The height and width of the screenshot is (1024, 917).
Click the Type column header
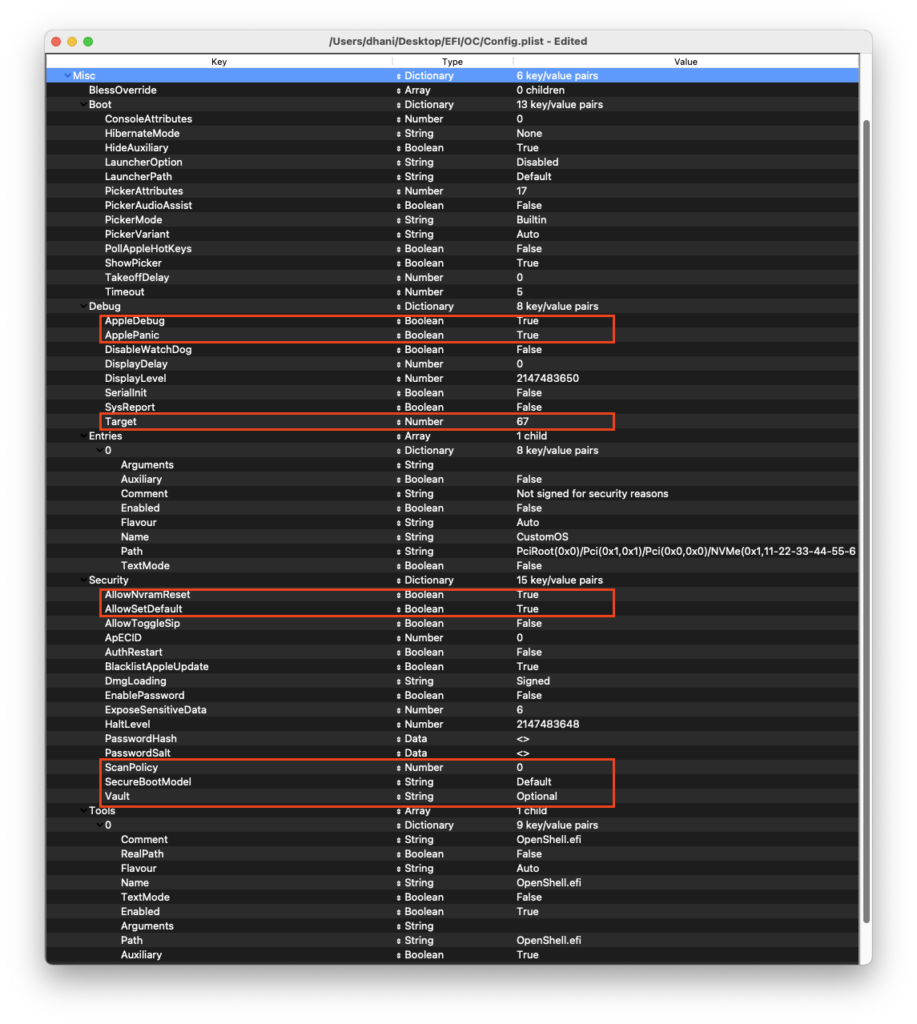(452, 61)
